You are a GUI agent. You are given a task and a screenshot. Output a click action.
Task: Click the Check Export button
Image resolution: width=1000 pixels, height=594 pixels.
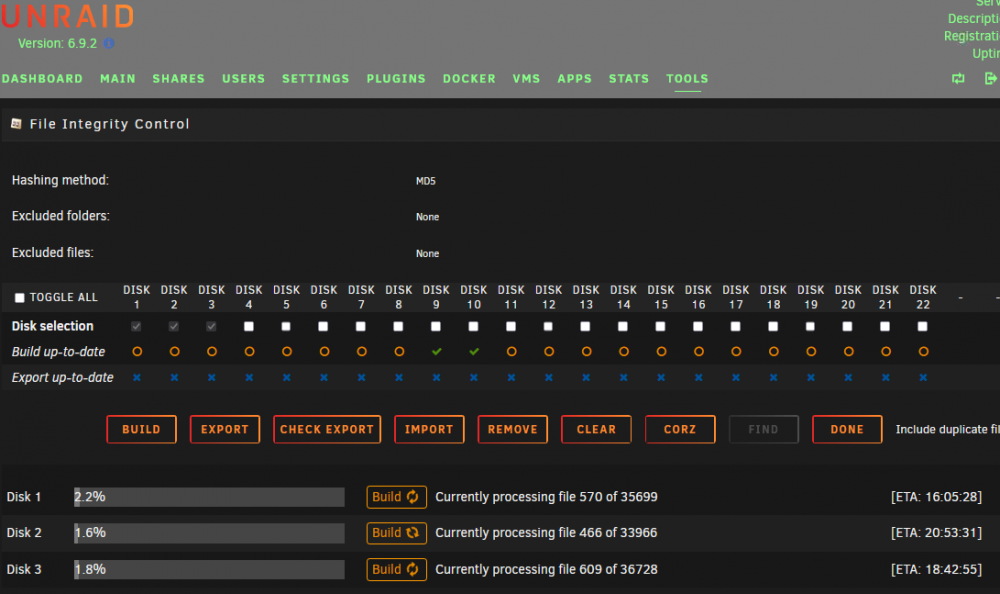[327, 429]
